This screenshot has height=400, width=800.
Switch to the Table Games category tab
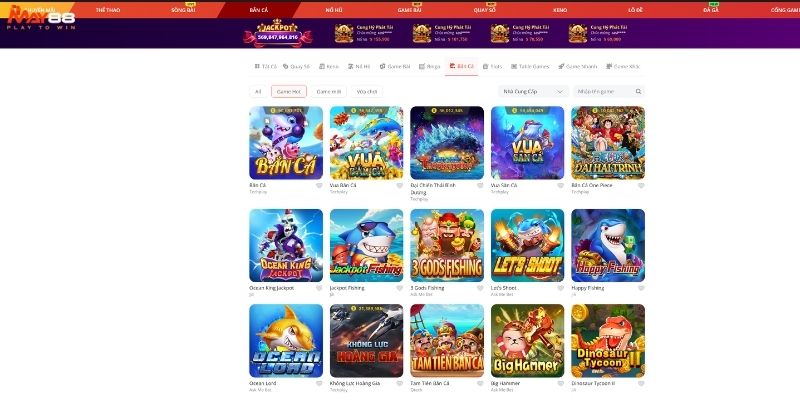point(530,66)
